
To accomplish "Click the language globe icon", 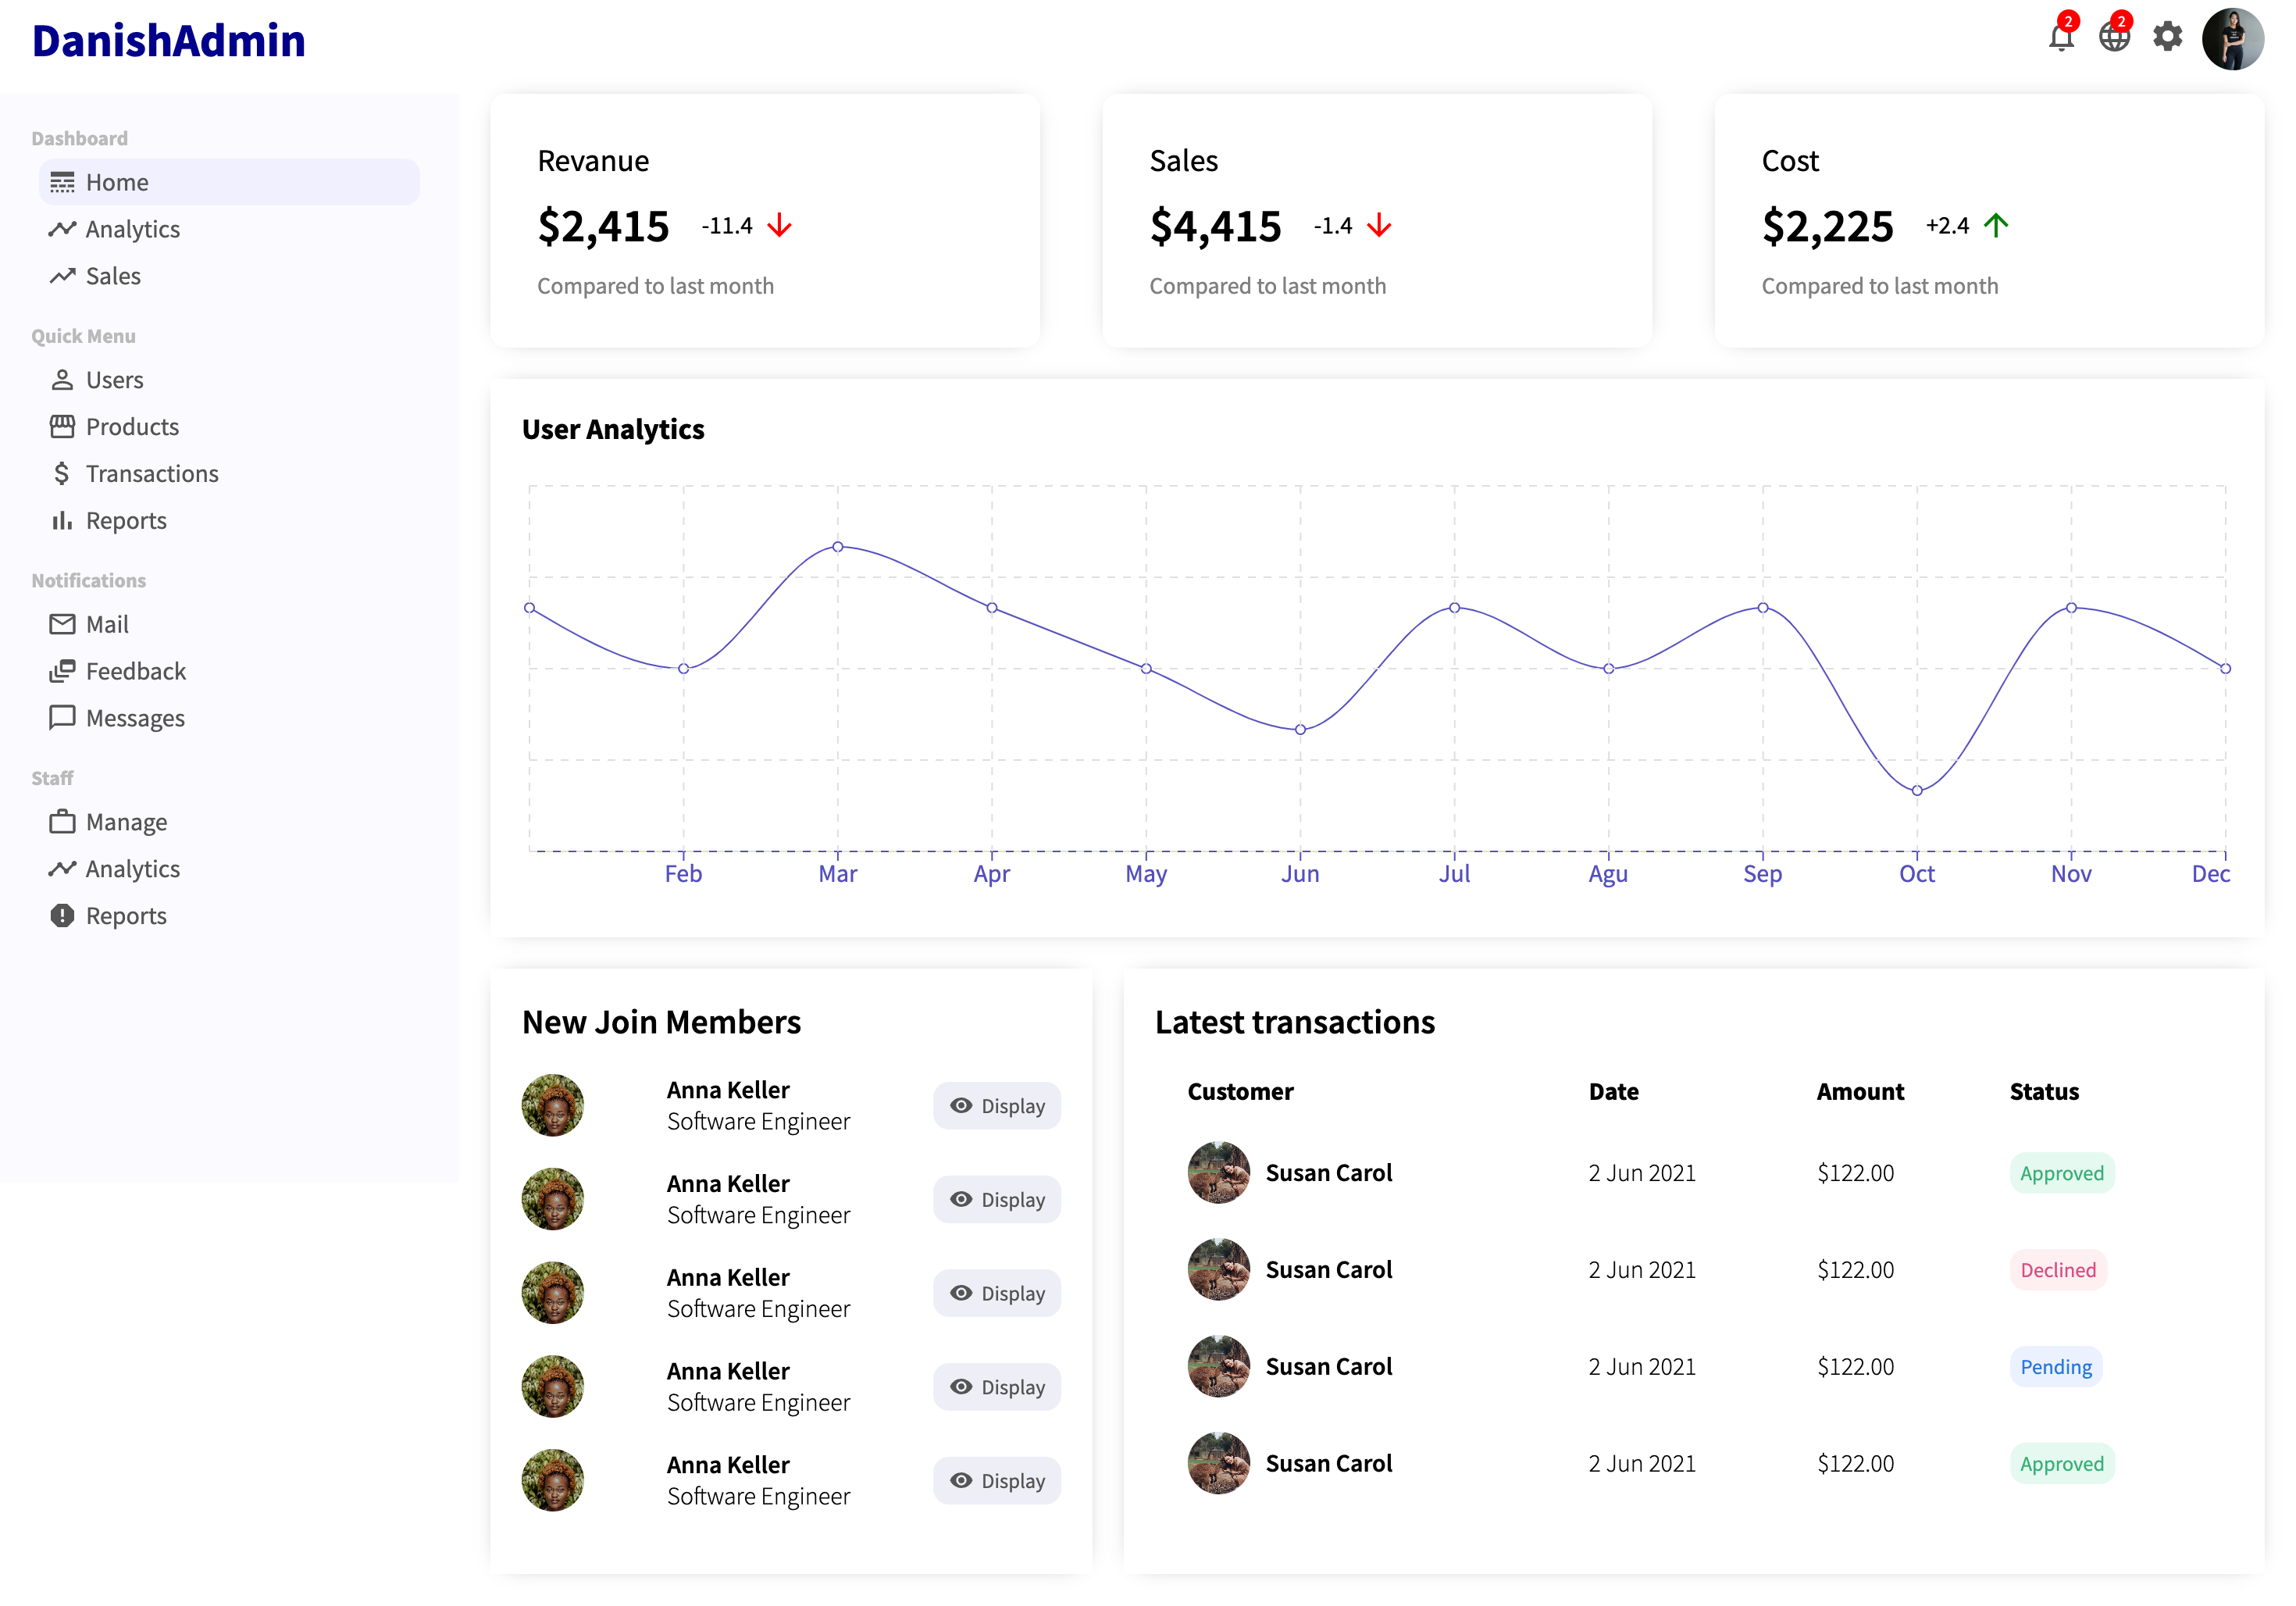I will pyautogui.click(x=2114, y=38).
